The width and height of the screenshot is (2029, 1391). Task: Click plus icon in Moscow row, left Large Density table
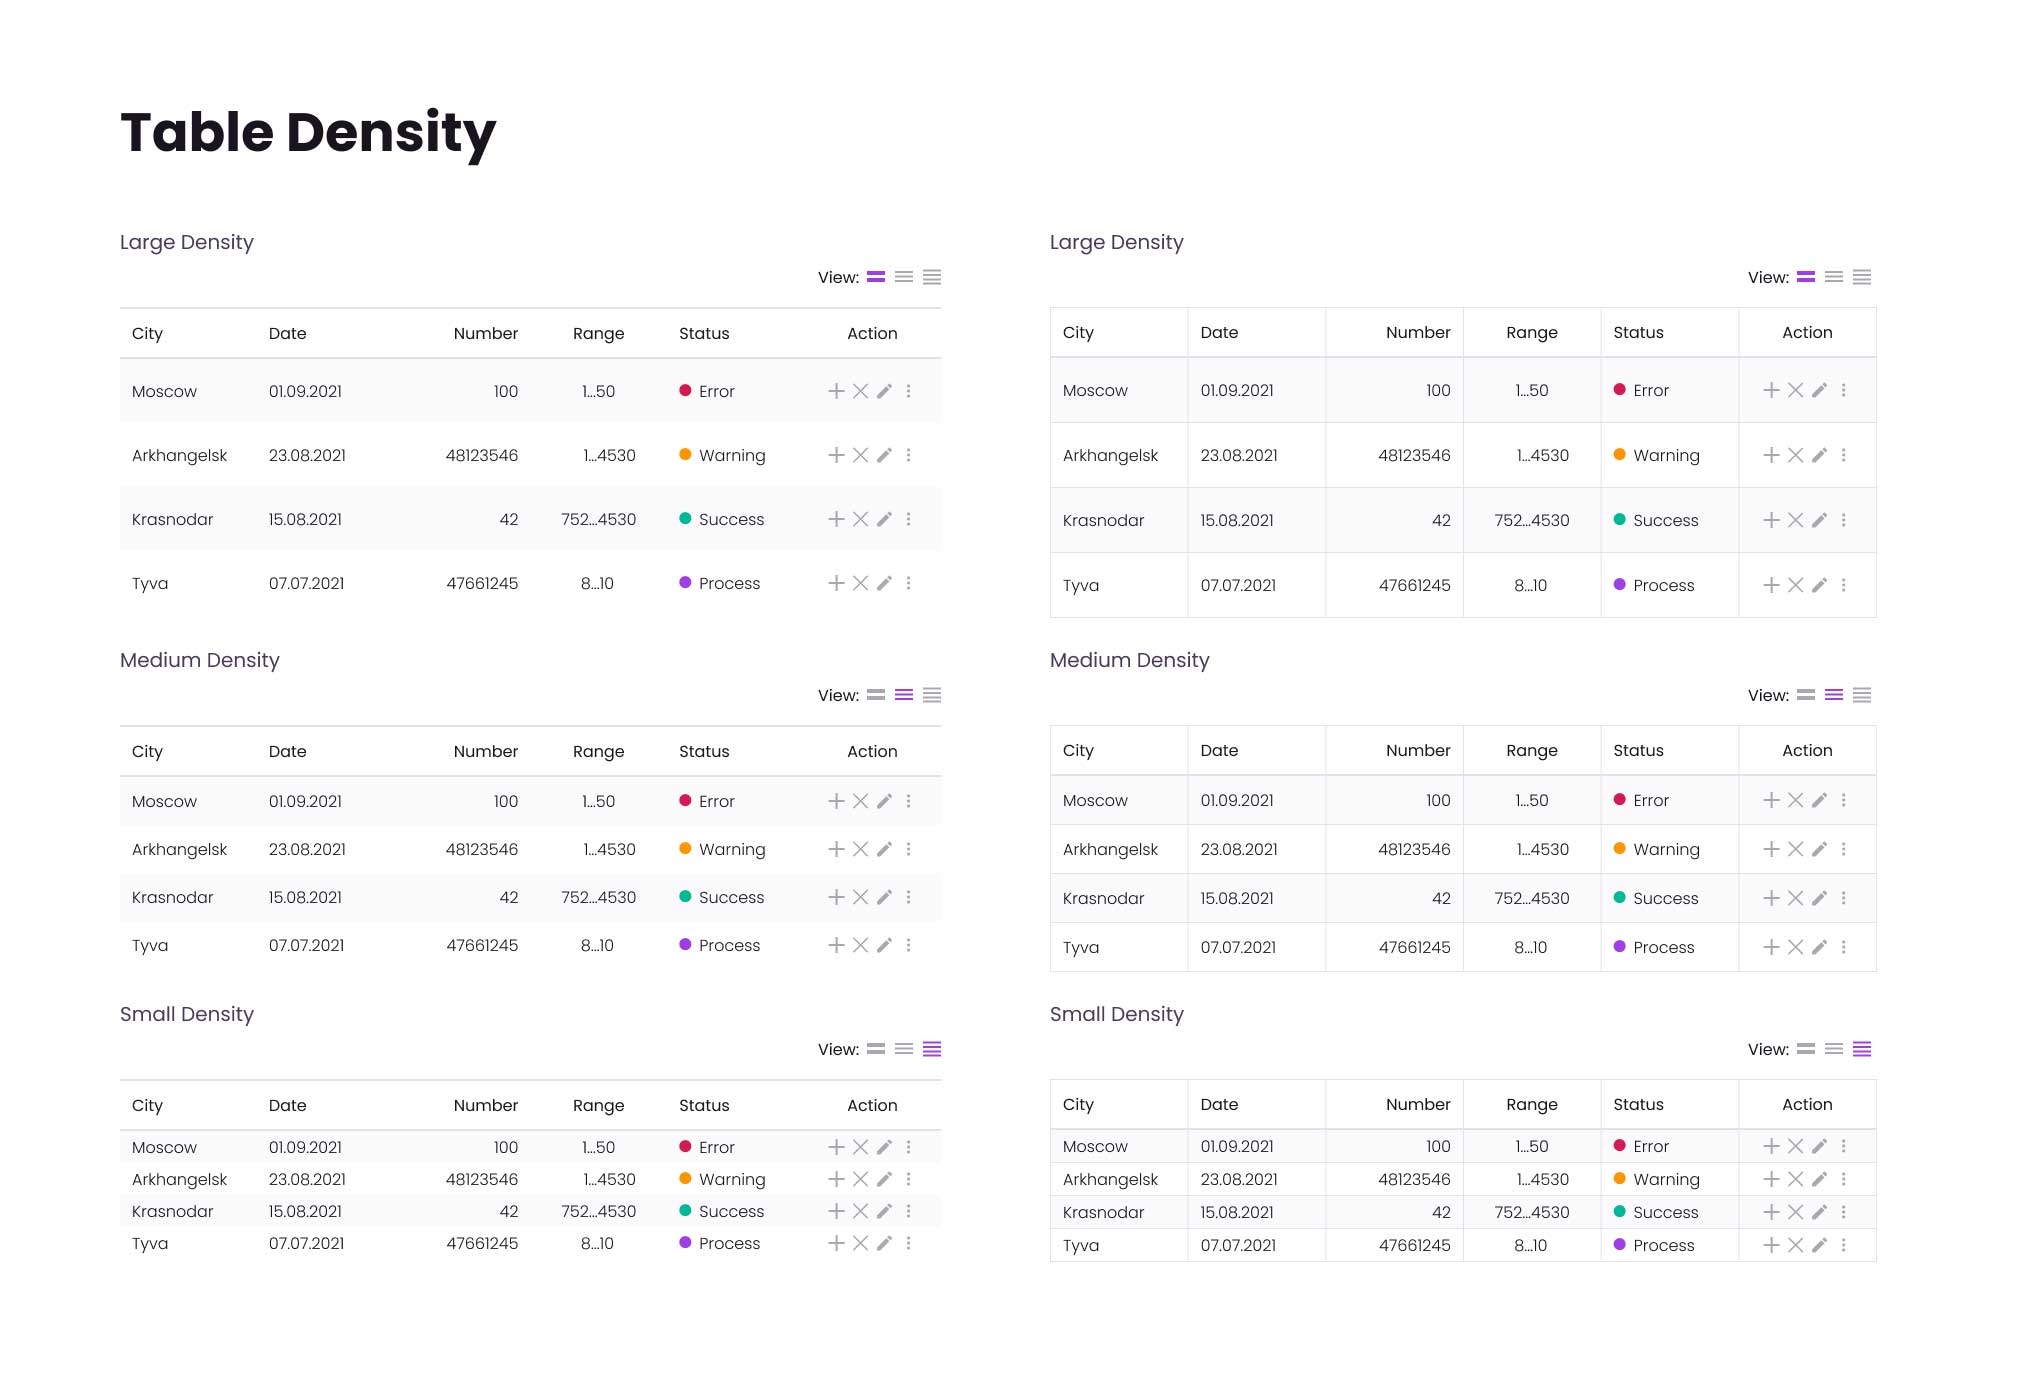tap(836, 391)
